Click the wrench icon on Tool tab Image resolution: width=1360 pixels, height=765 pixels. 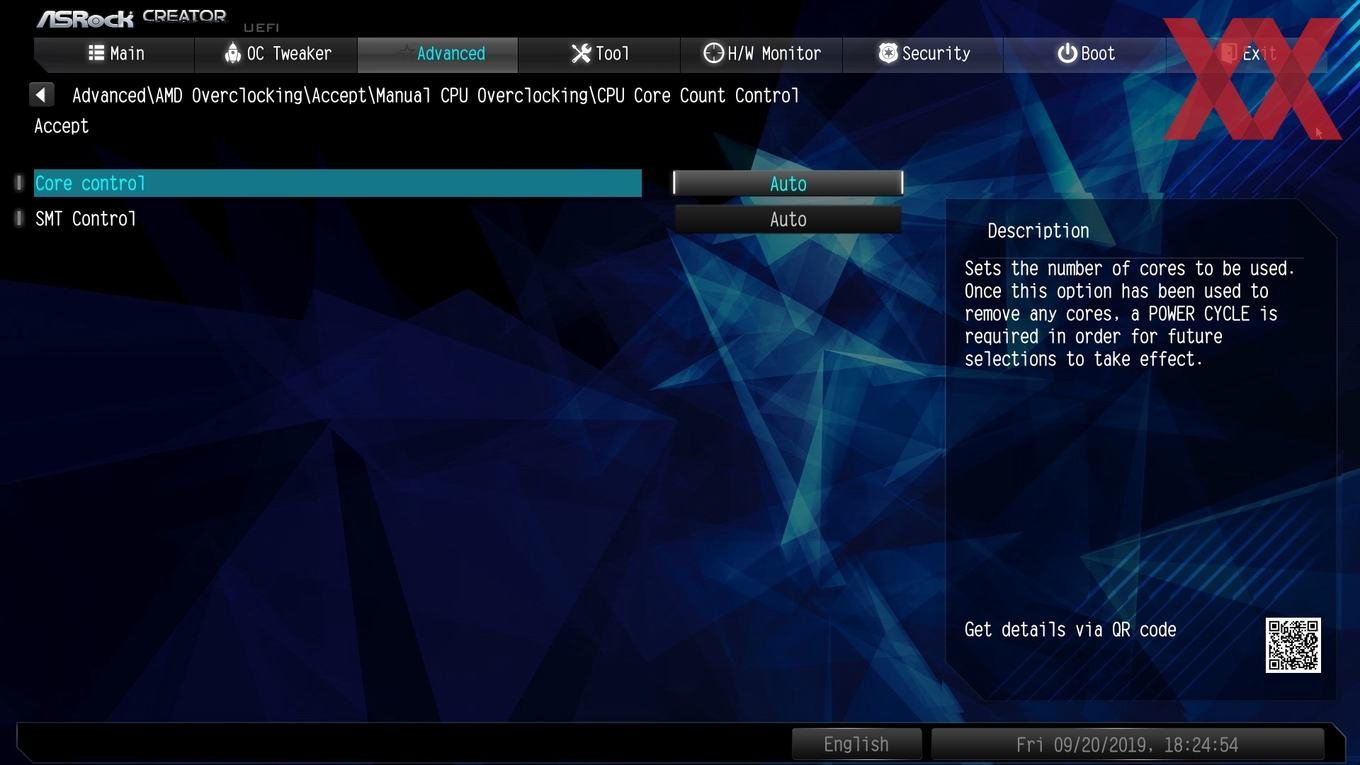tap(581, 53)
